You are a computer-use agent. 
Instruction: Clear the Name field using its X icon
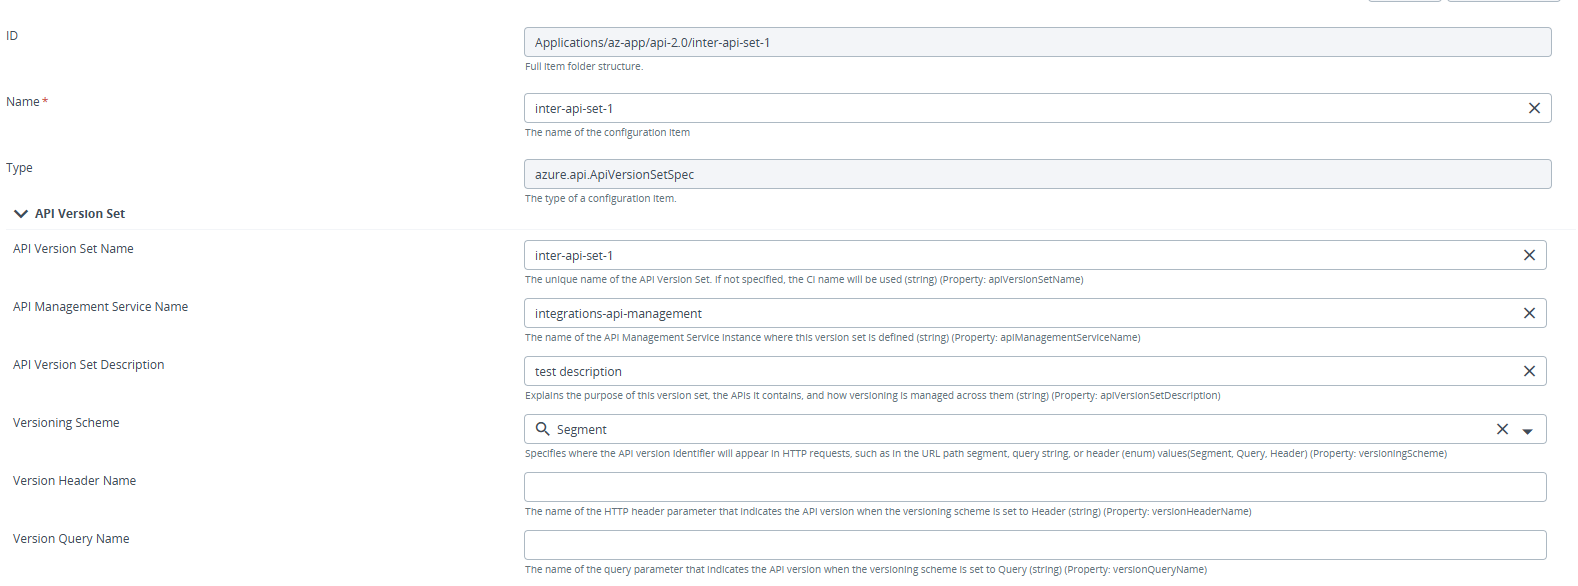1534,107
